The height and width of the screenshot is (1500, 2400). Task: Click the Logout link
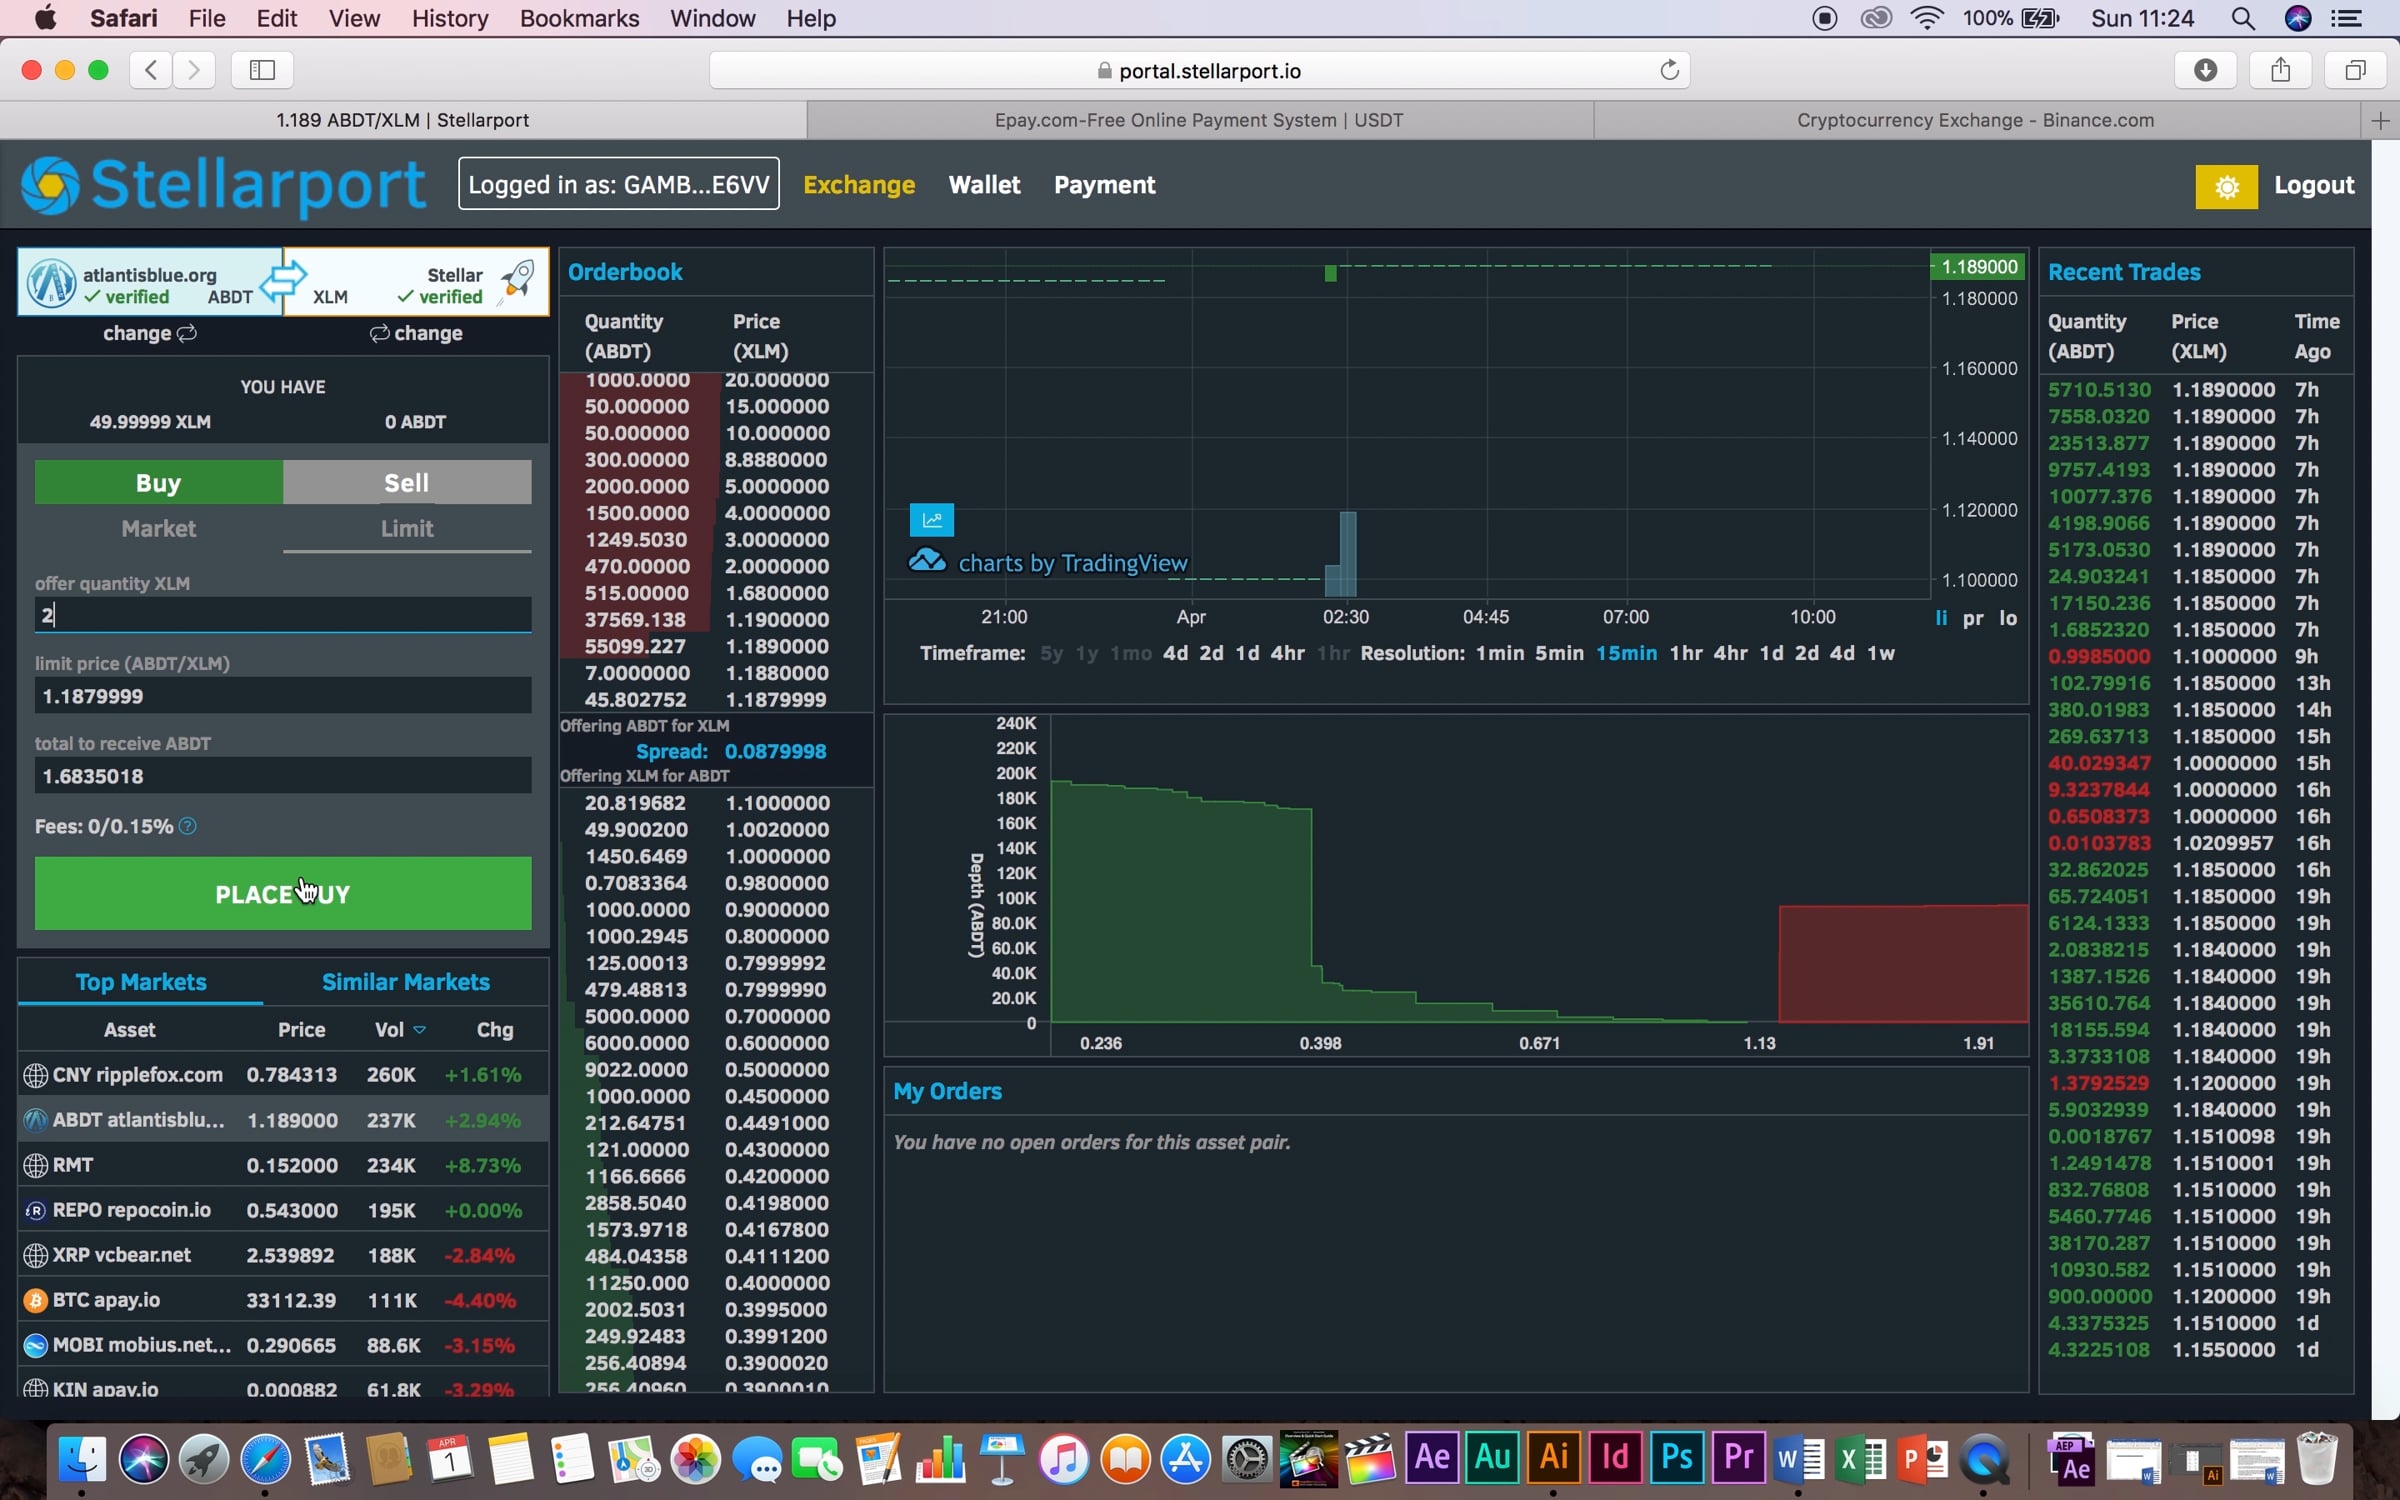2314,185
